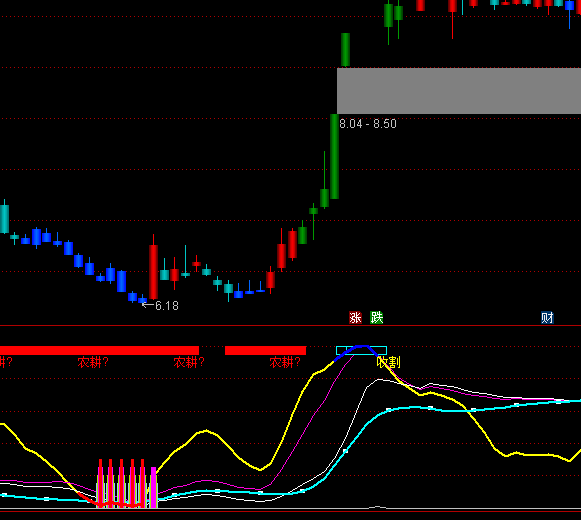Click the magenta signal bar after the red spikes

(x=154, y=487)
